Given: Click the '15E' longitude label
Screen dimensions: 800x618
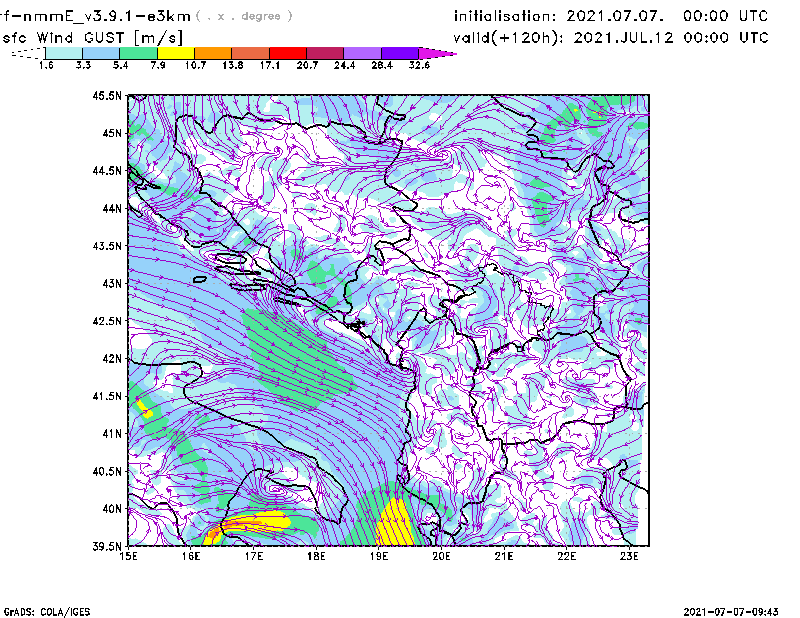Looking at the screenshot, I should click(x=128, y=556).
